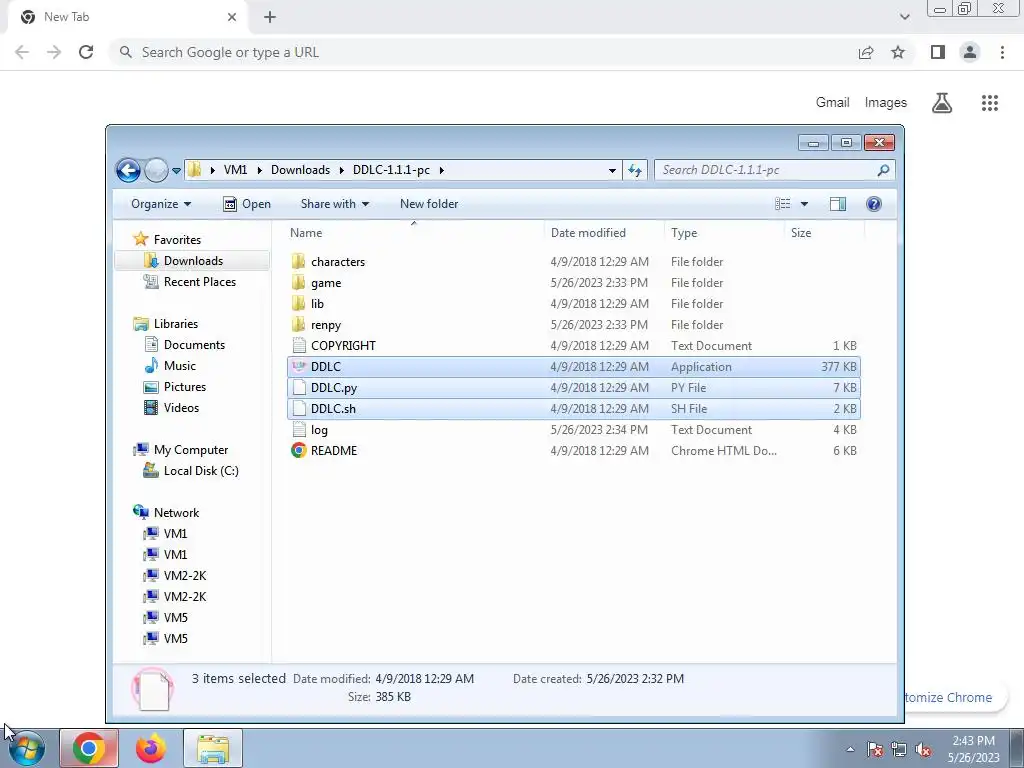Click the Explorer Forward arrow button

tap(156, 170)
